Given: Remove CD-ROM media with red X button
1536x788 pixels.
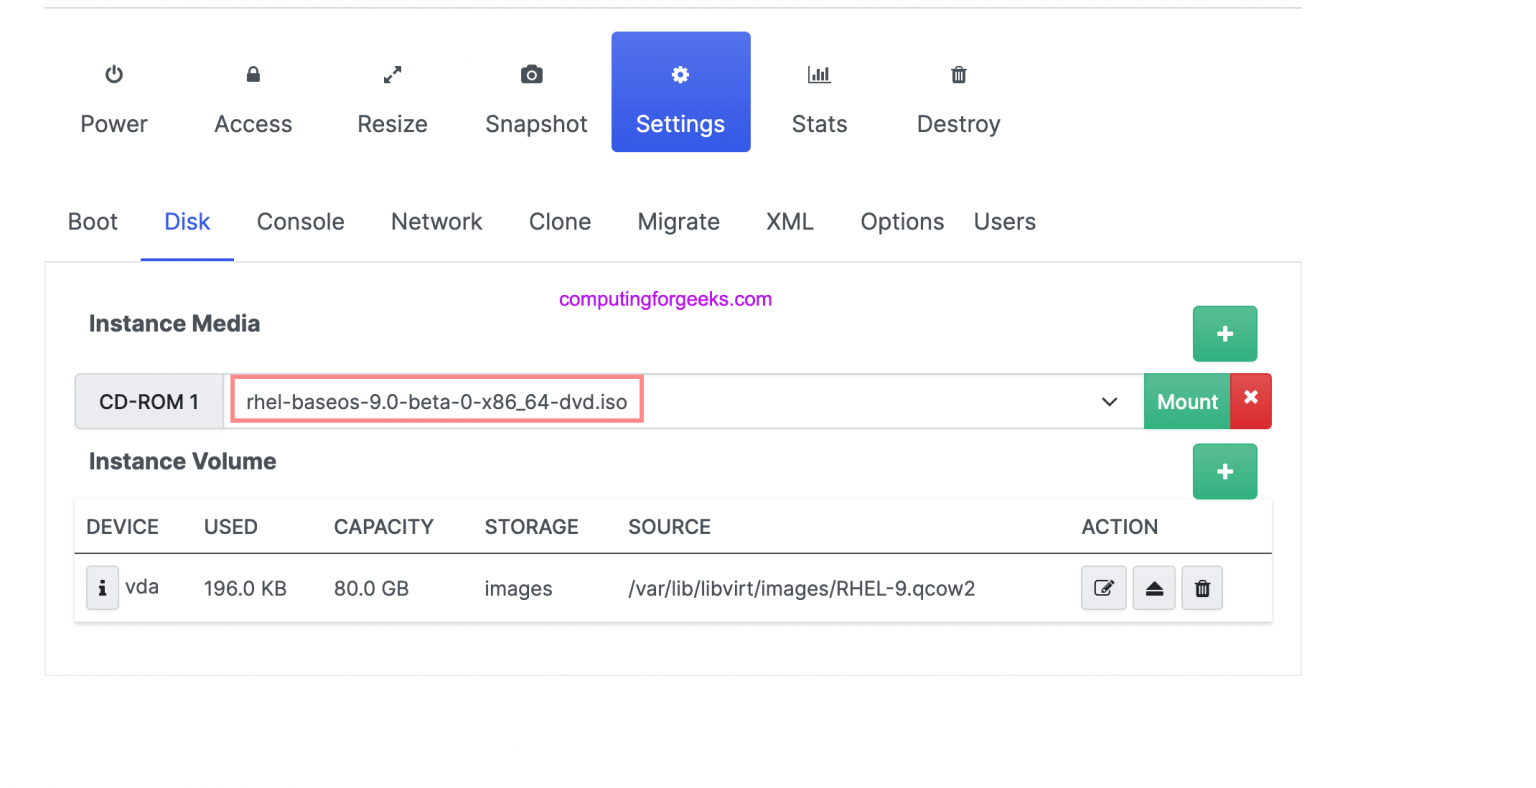Looking at the screenshot, I should [1251, 401].
